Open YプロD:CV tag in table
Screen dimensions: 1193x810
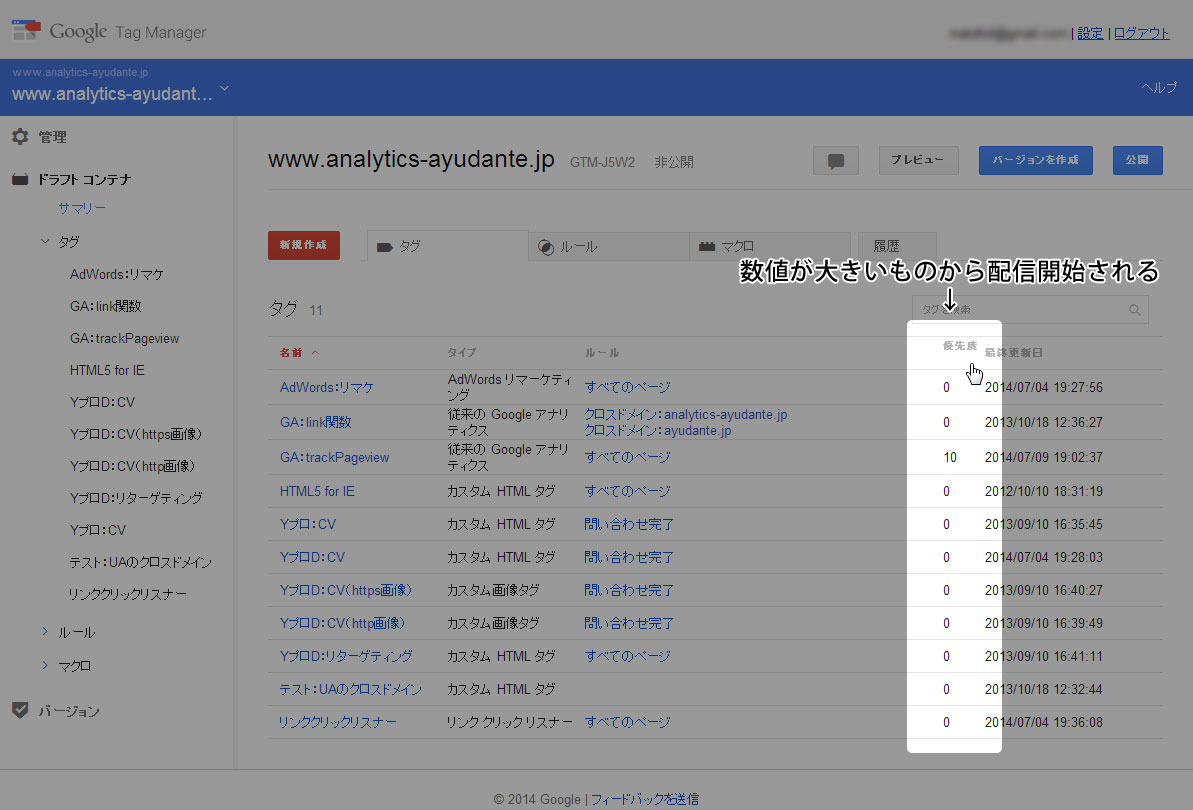point(312,557)
